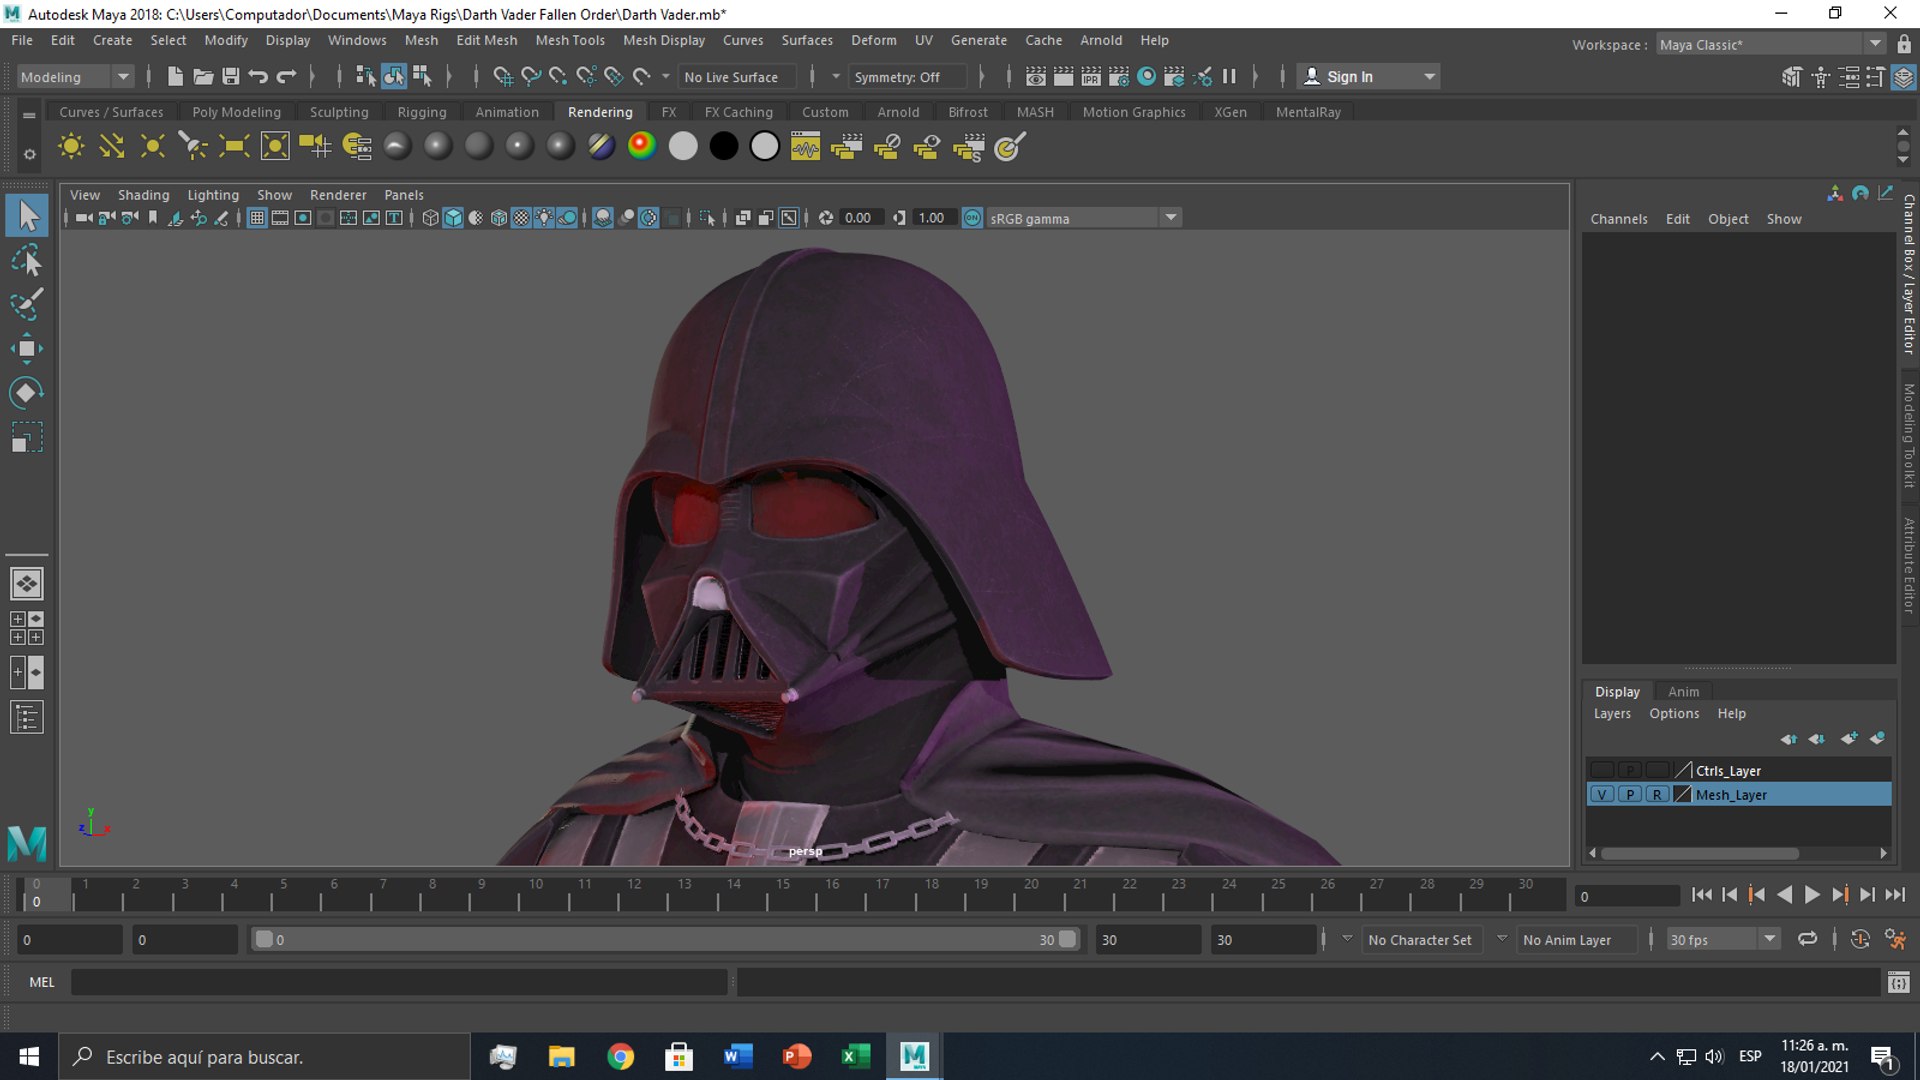This screenshot has width=1920, height=1080.
Task: Select the arrow Select tool
Action: click(27, 215)
